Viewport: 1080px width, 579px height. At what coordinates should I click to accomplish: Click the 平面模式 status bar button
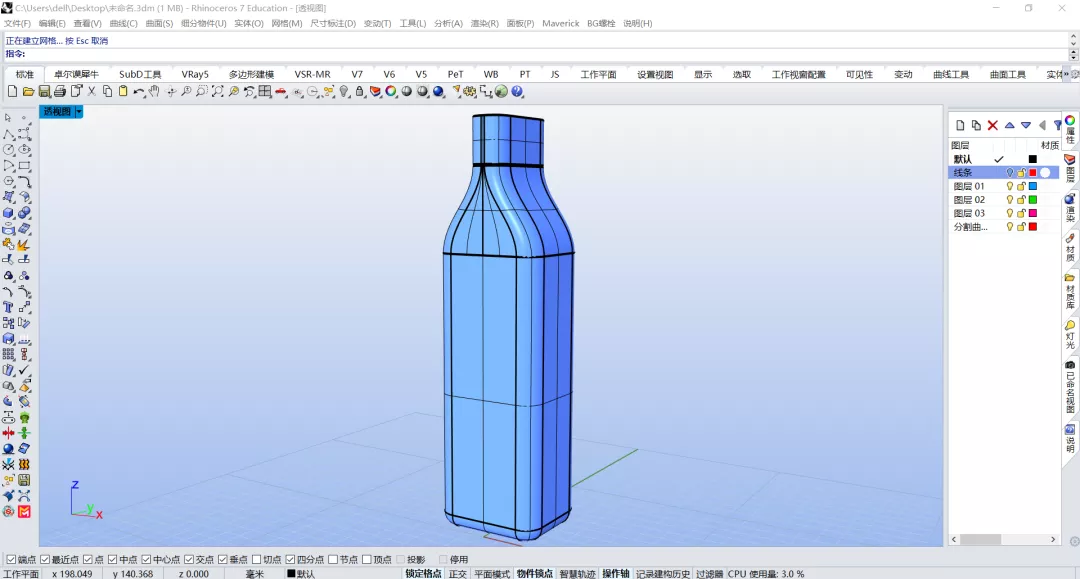pyautogui.click(x=492, y=573)
